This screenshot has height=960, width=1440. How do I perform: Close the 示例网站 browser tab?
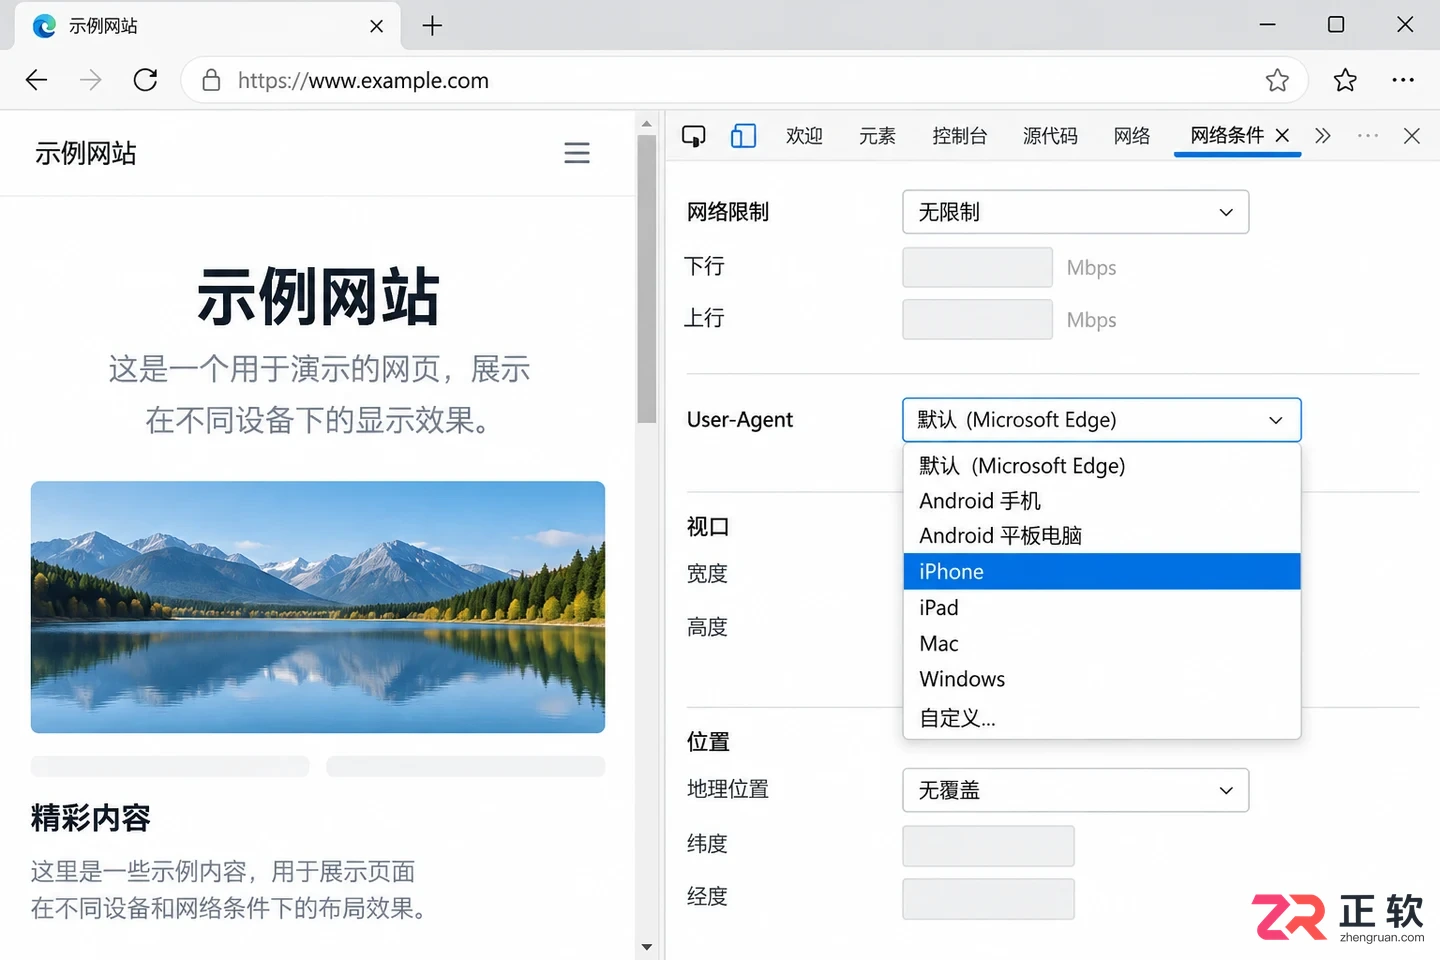(x=376, y=26)
